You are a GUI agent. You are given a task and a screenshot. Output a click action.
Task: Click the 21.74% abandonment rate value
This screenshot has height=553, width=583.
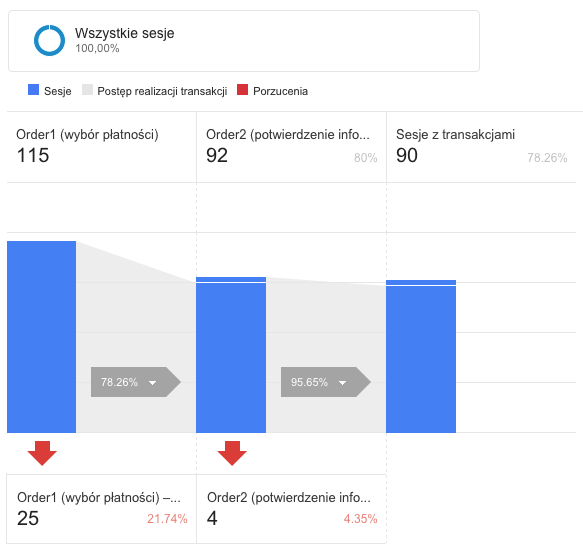point(167,518)
